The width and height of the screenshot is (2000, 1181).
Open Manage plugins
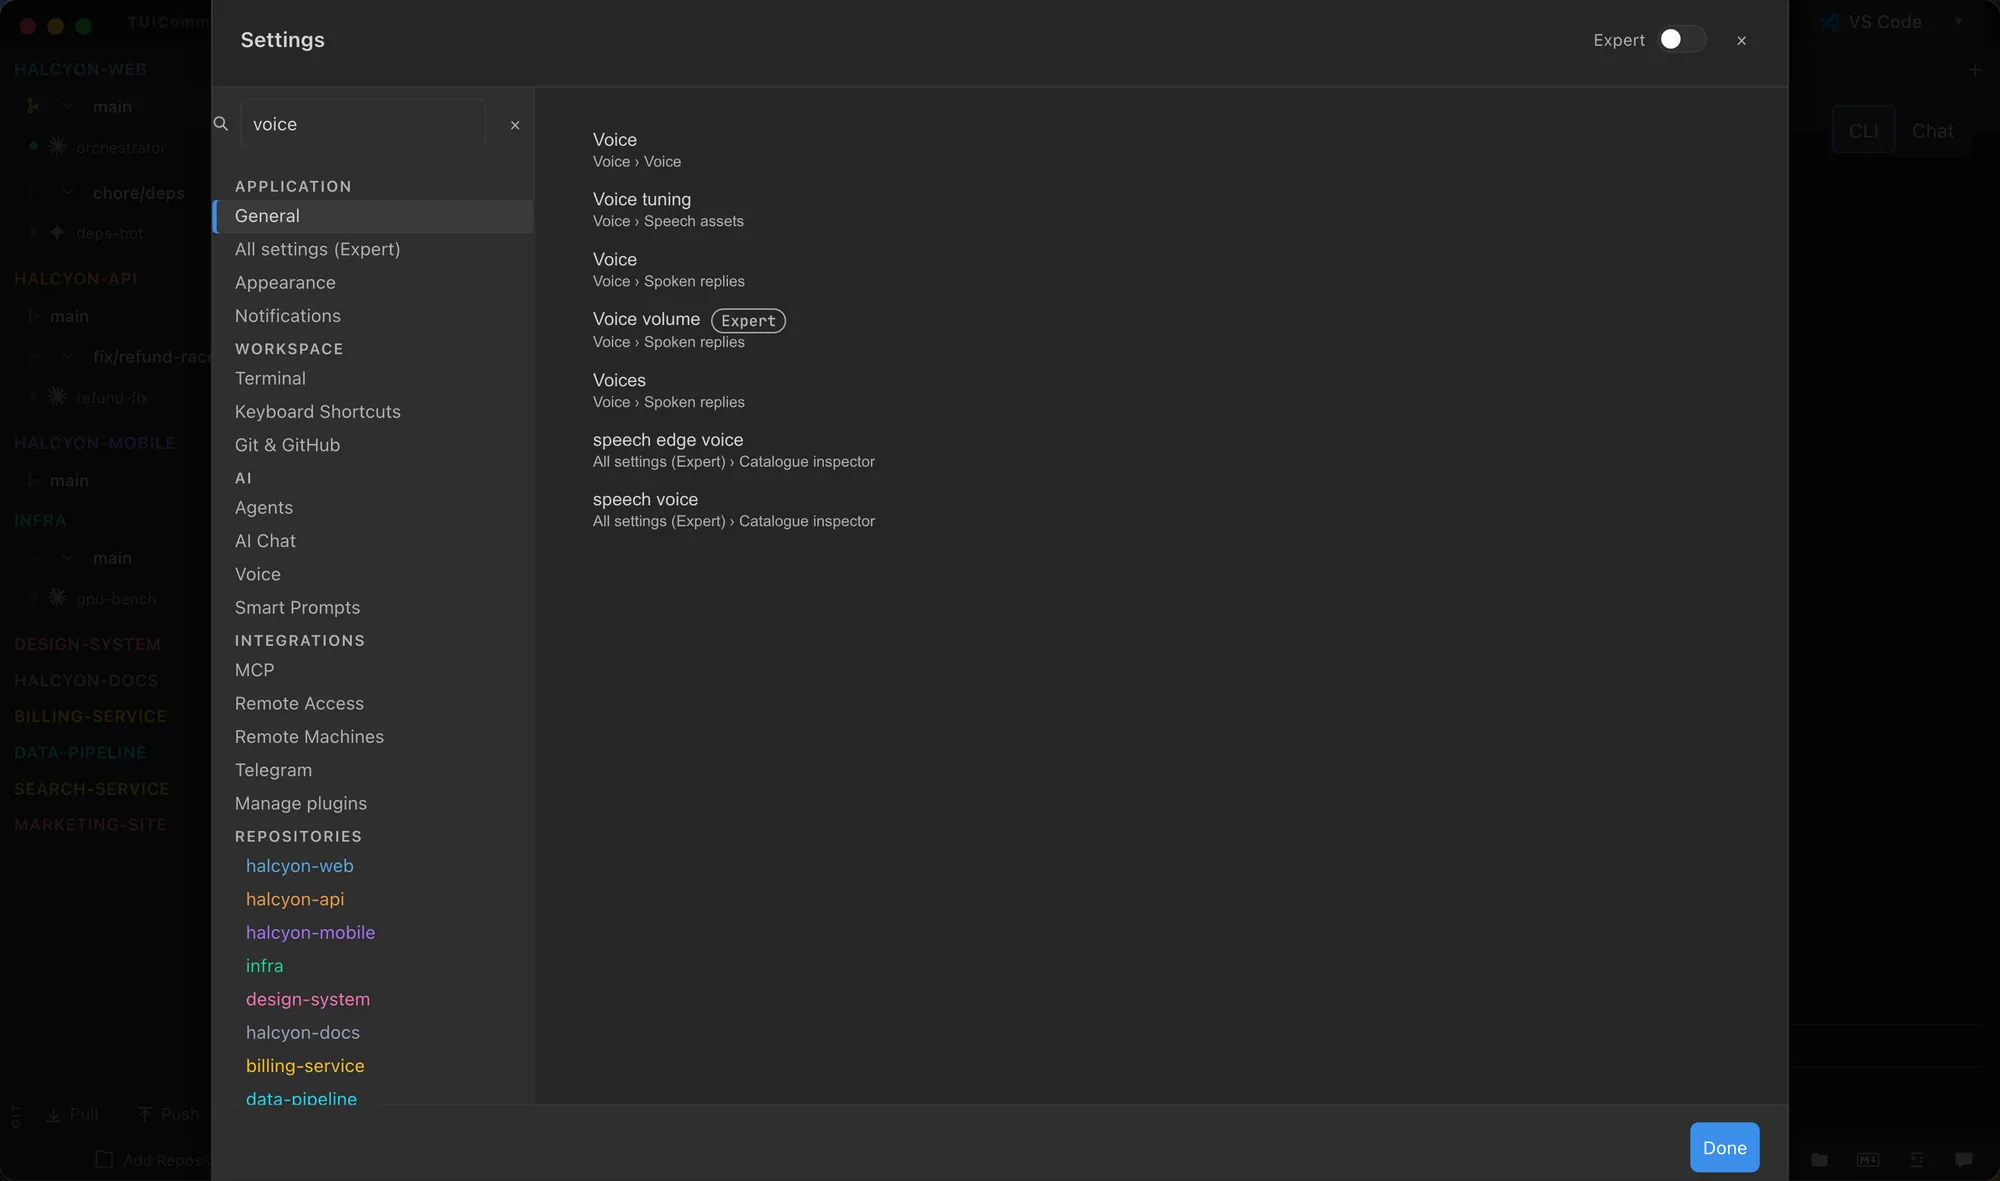pyautogui.click(x=373, y=804)
